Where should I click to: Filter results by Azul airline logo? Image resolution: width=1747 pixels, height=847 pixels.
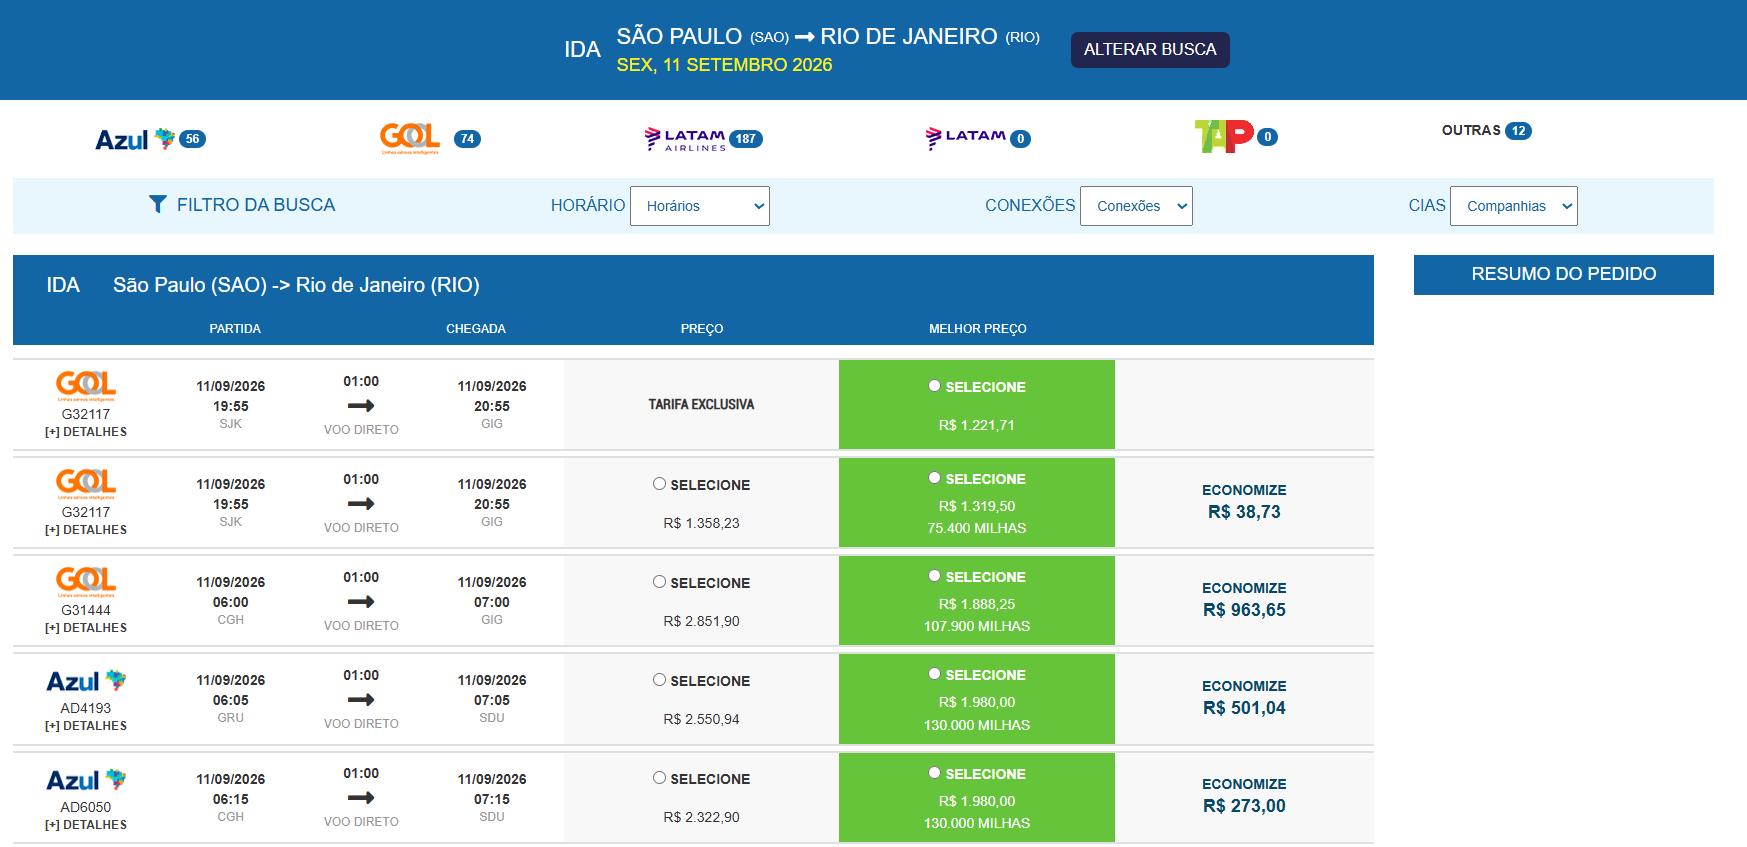coord(135,139)
